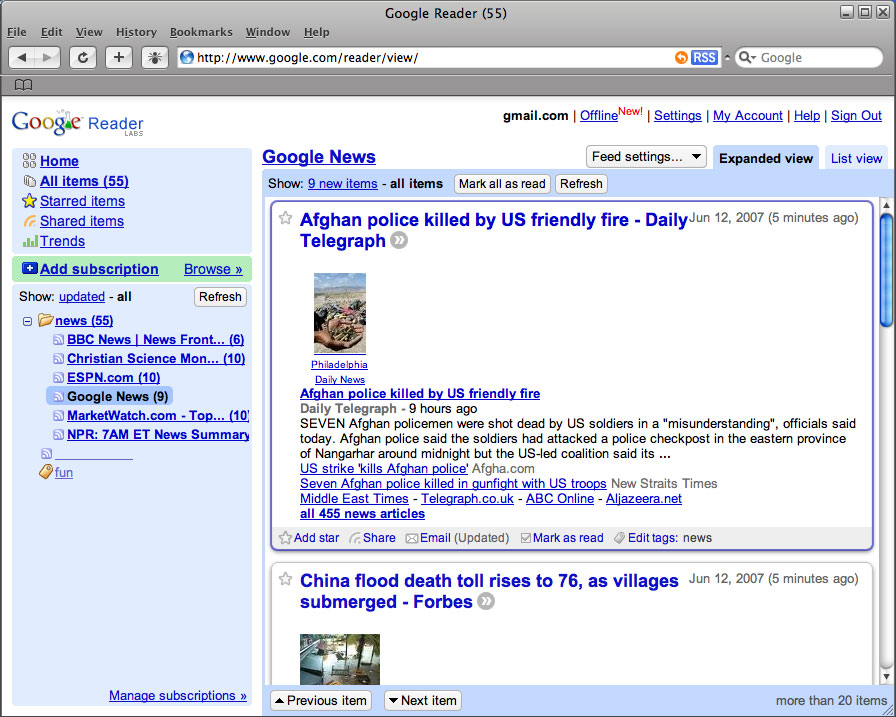Click the Edit tags icon
This screenshot has width=896, height=717.
619,538
